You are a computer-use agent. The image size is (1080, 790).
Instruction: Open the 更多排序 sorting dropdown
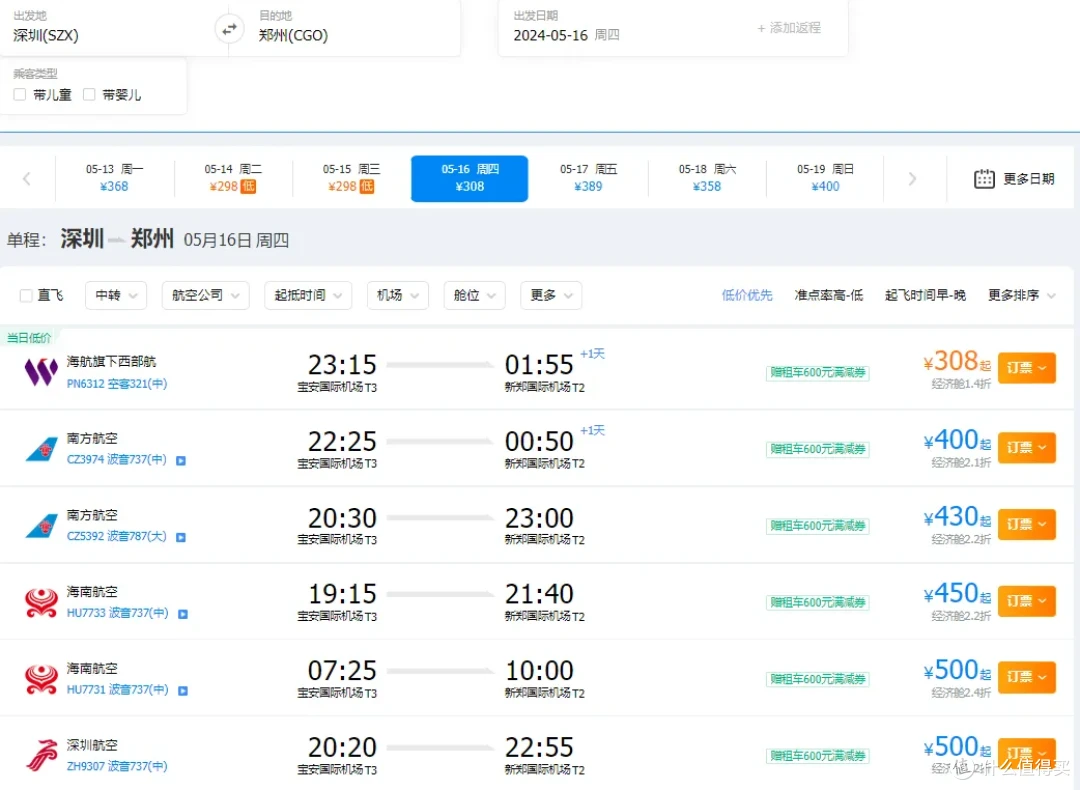[1021, 295]
